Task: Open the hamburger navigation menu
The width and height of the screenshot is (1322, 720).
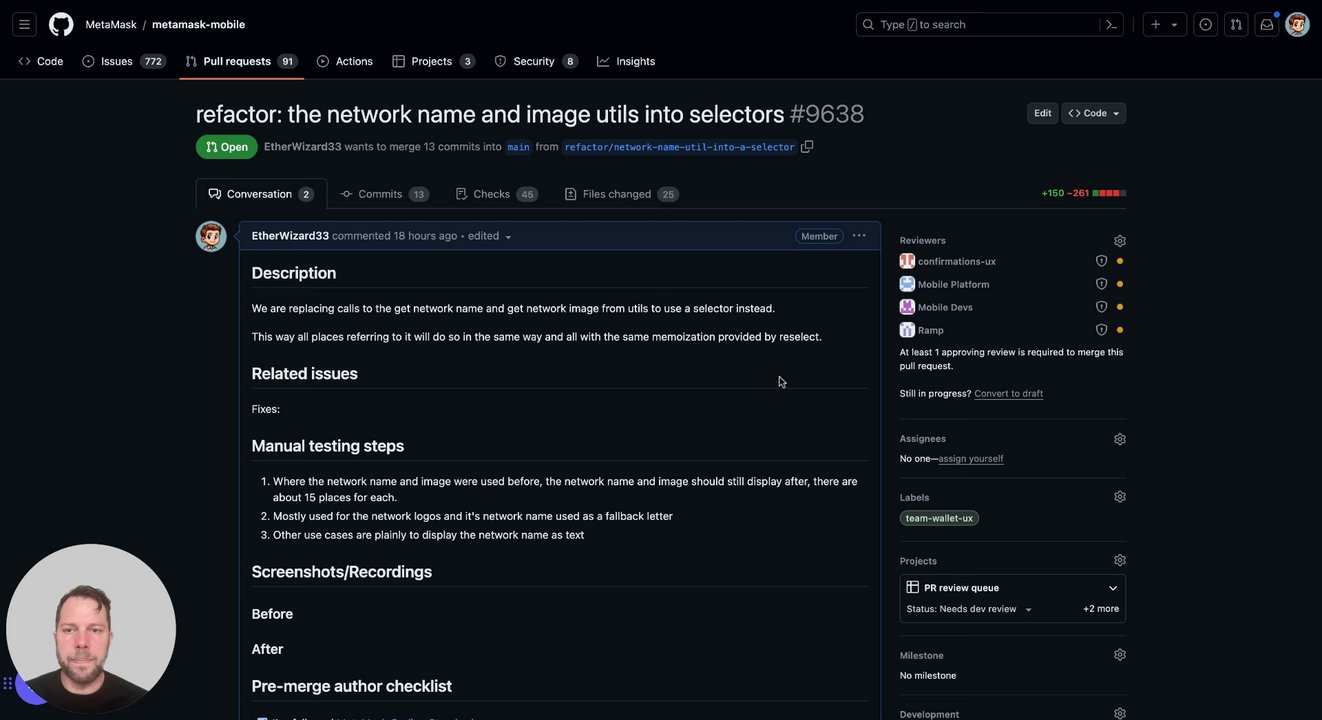Action: [24, 24]
